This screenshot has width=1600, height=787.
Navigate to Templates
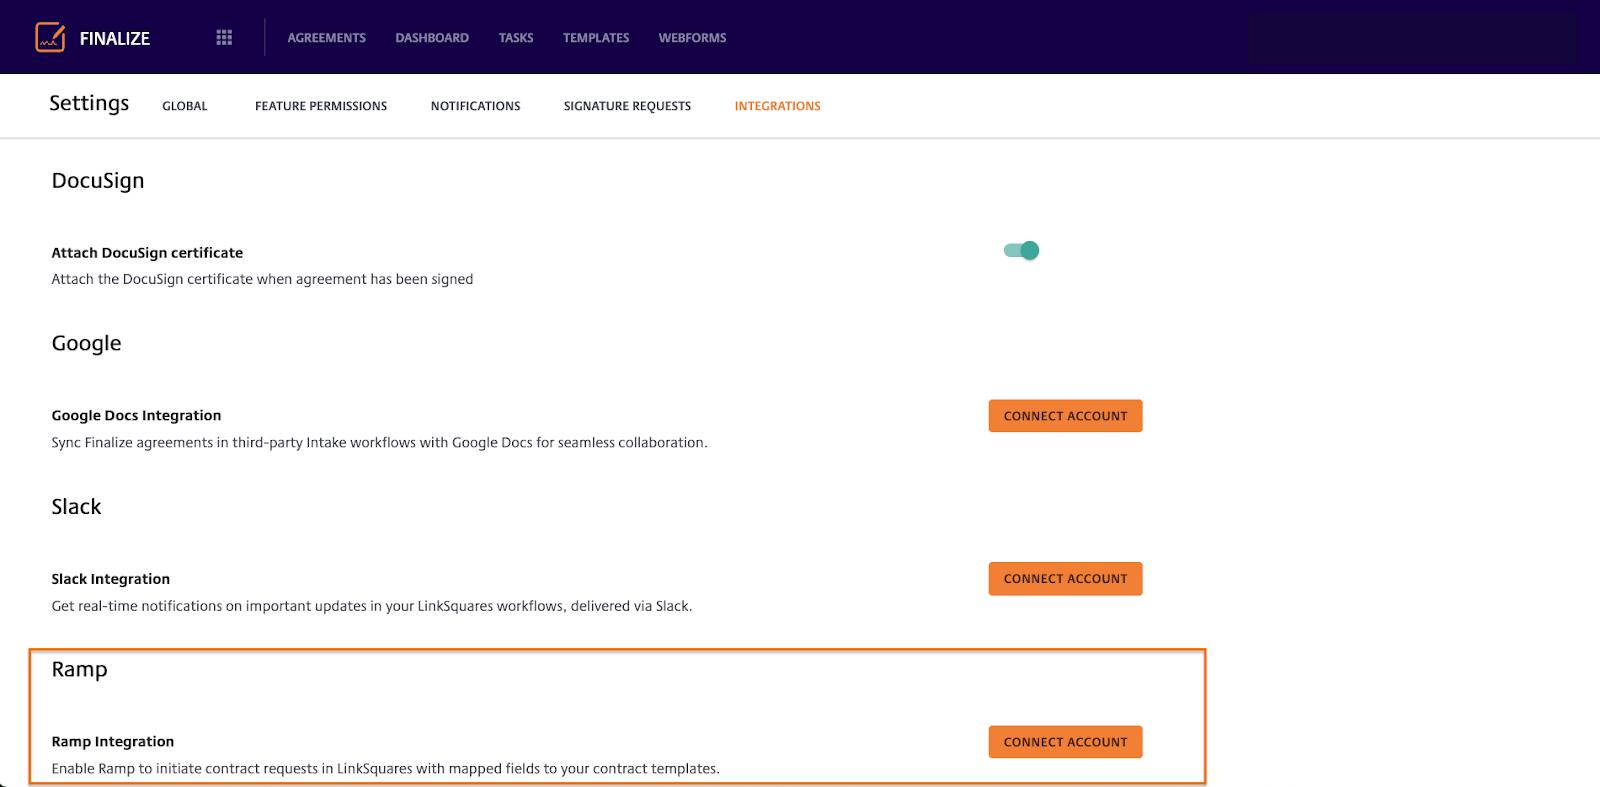pos(596,38)
